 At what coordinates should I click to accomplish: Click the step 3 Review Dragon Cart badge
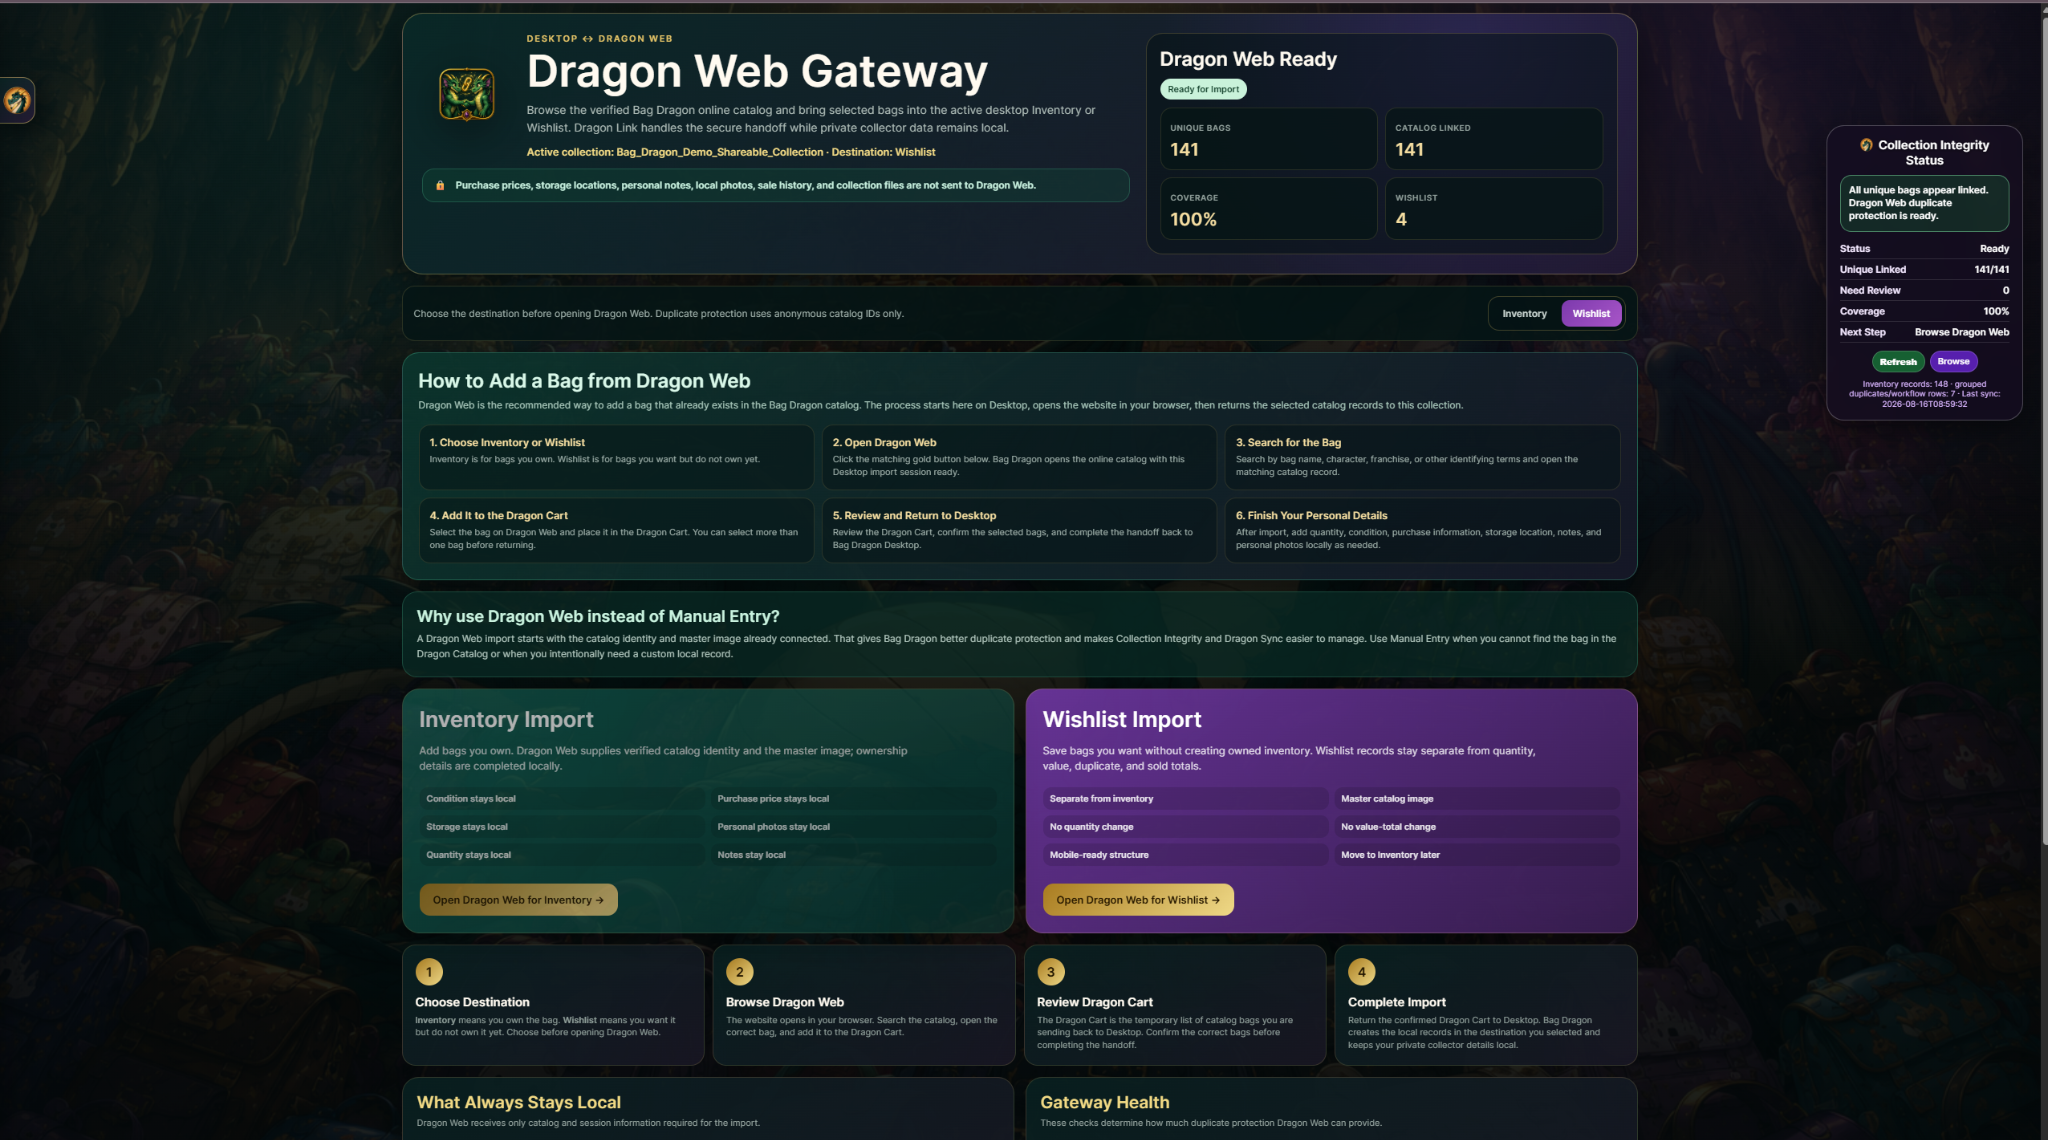(1051, 972)
